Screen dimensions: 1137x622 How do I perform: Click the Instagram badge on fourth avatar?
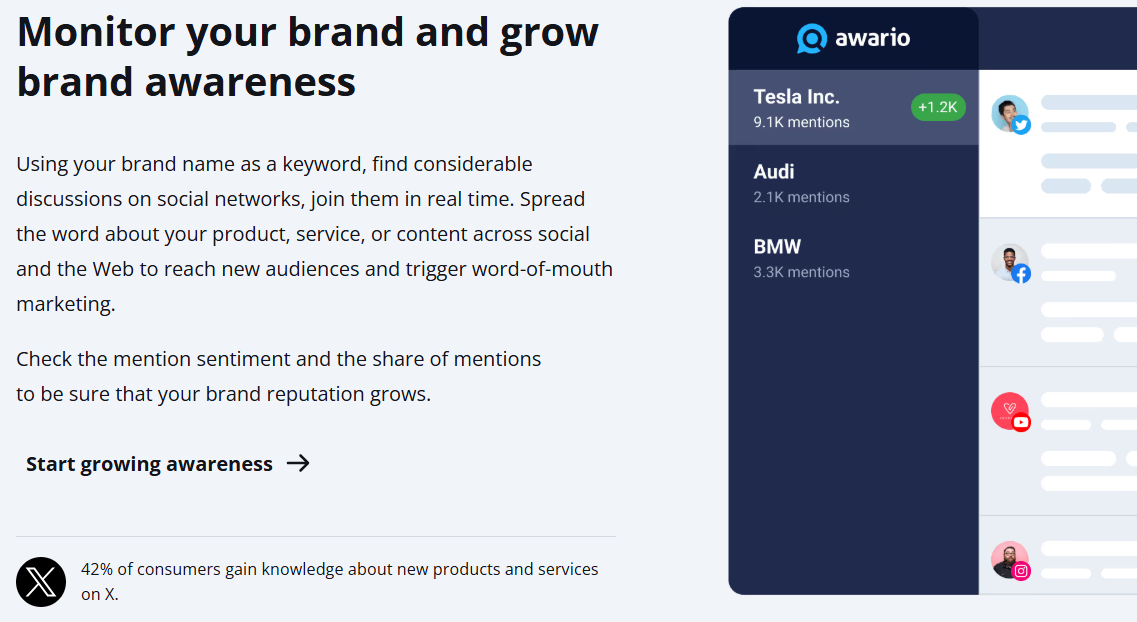(x=1022, y=571)
